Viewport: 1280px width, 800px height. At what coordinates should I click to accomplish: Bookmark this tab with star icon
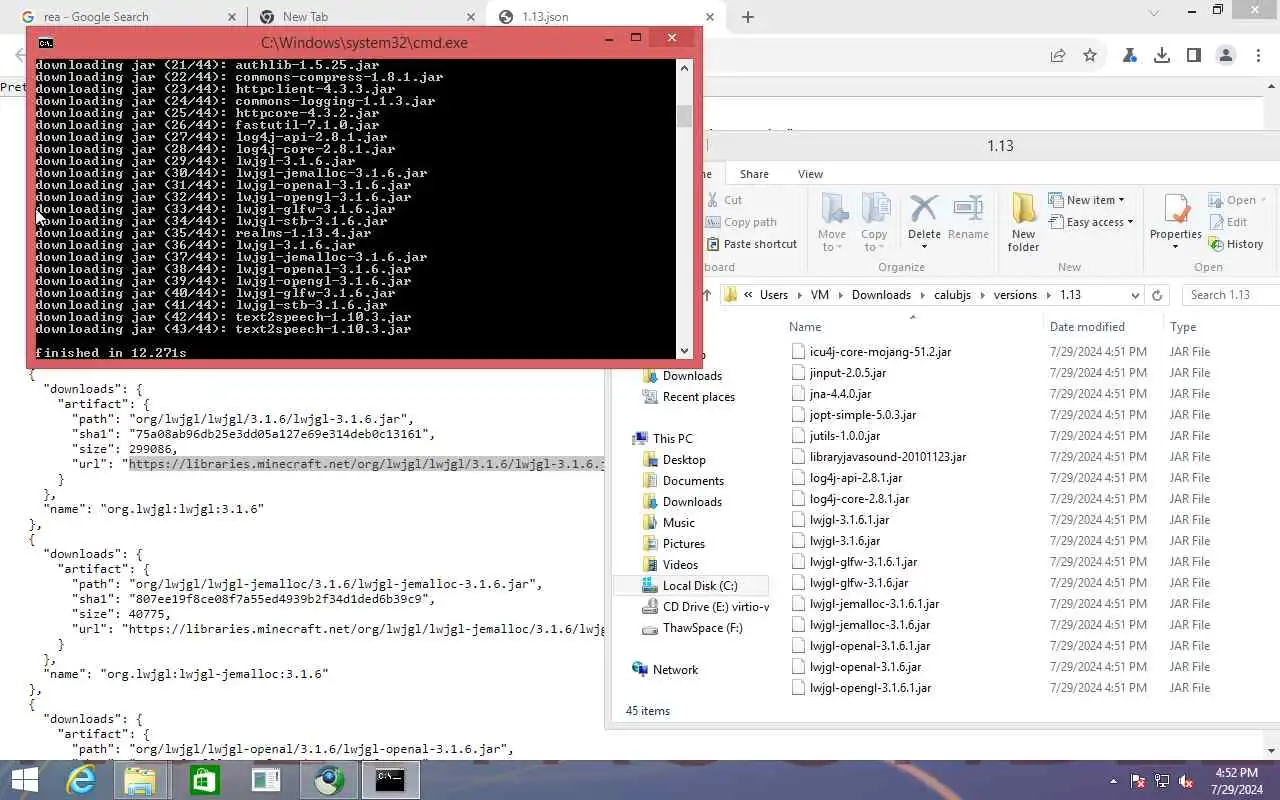tap(1090, 56)
